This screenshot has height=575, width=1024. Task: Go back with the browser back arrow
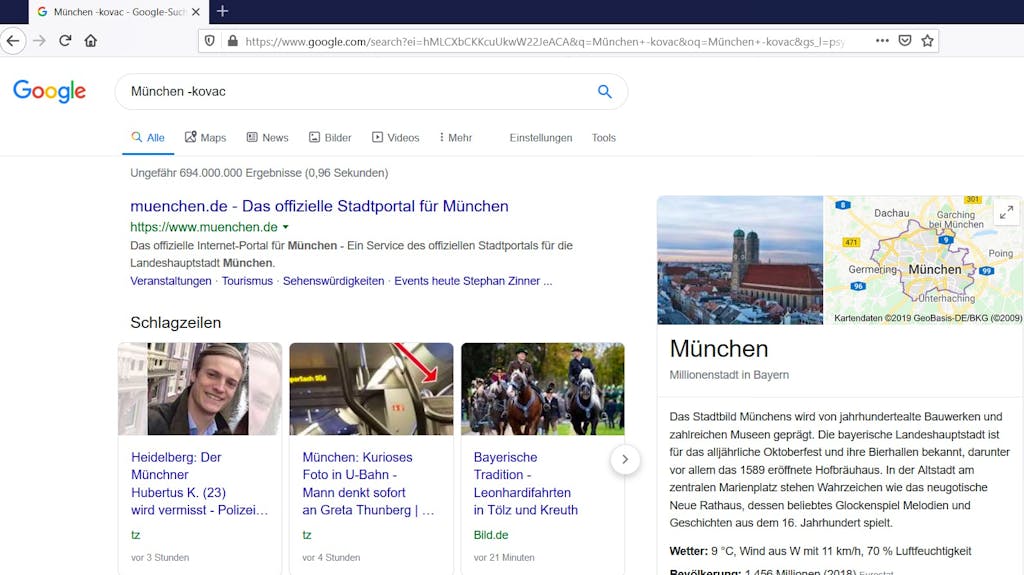pyautogui.click(x=13, y=41)
